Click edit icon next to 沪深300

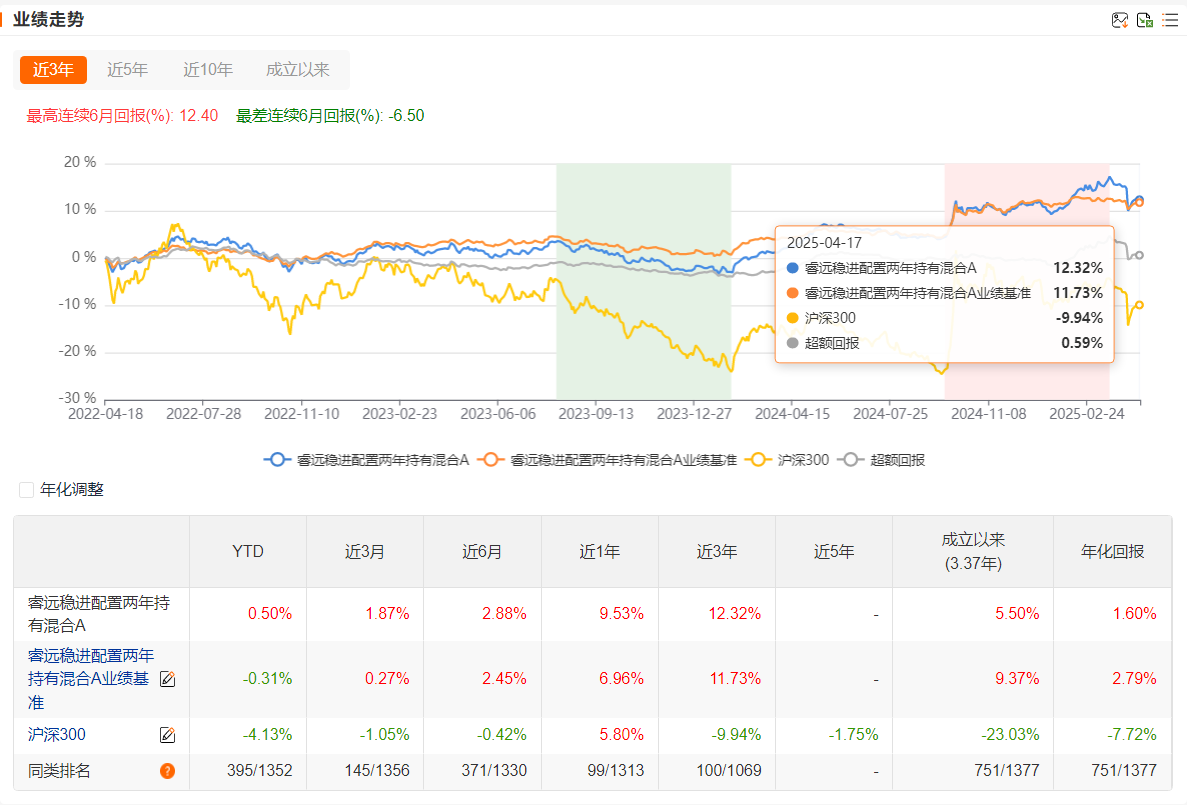(167, 735)
